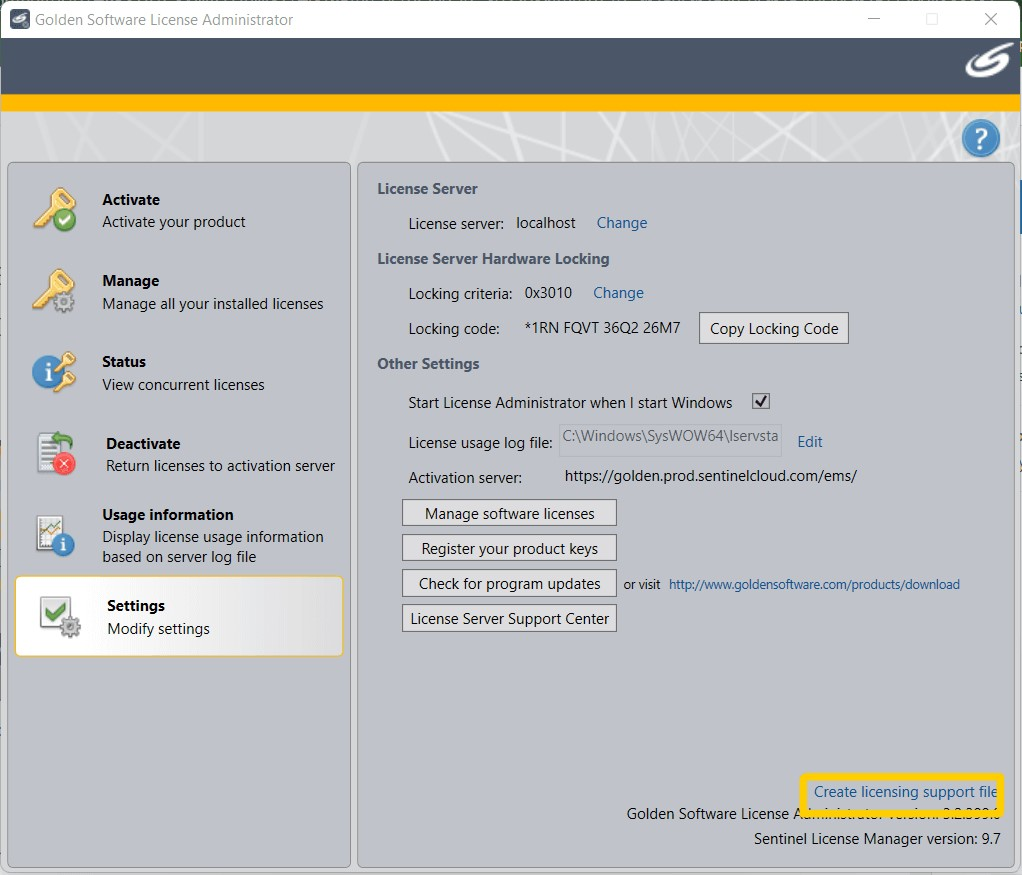Screen dimensions: 1022x875
Task: Switch to Status concurrent licenses view
Action: 179,372
